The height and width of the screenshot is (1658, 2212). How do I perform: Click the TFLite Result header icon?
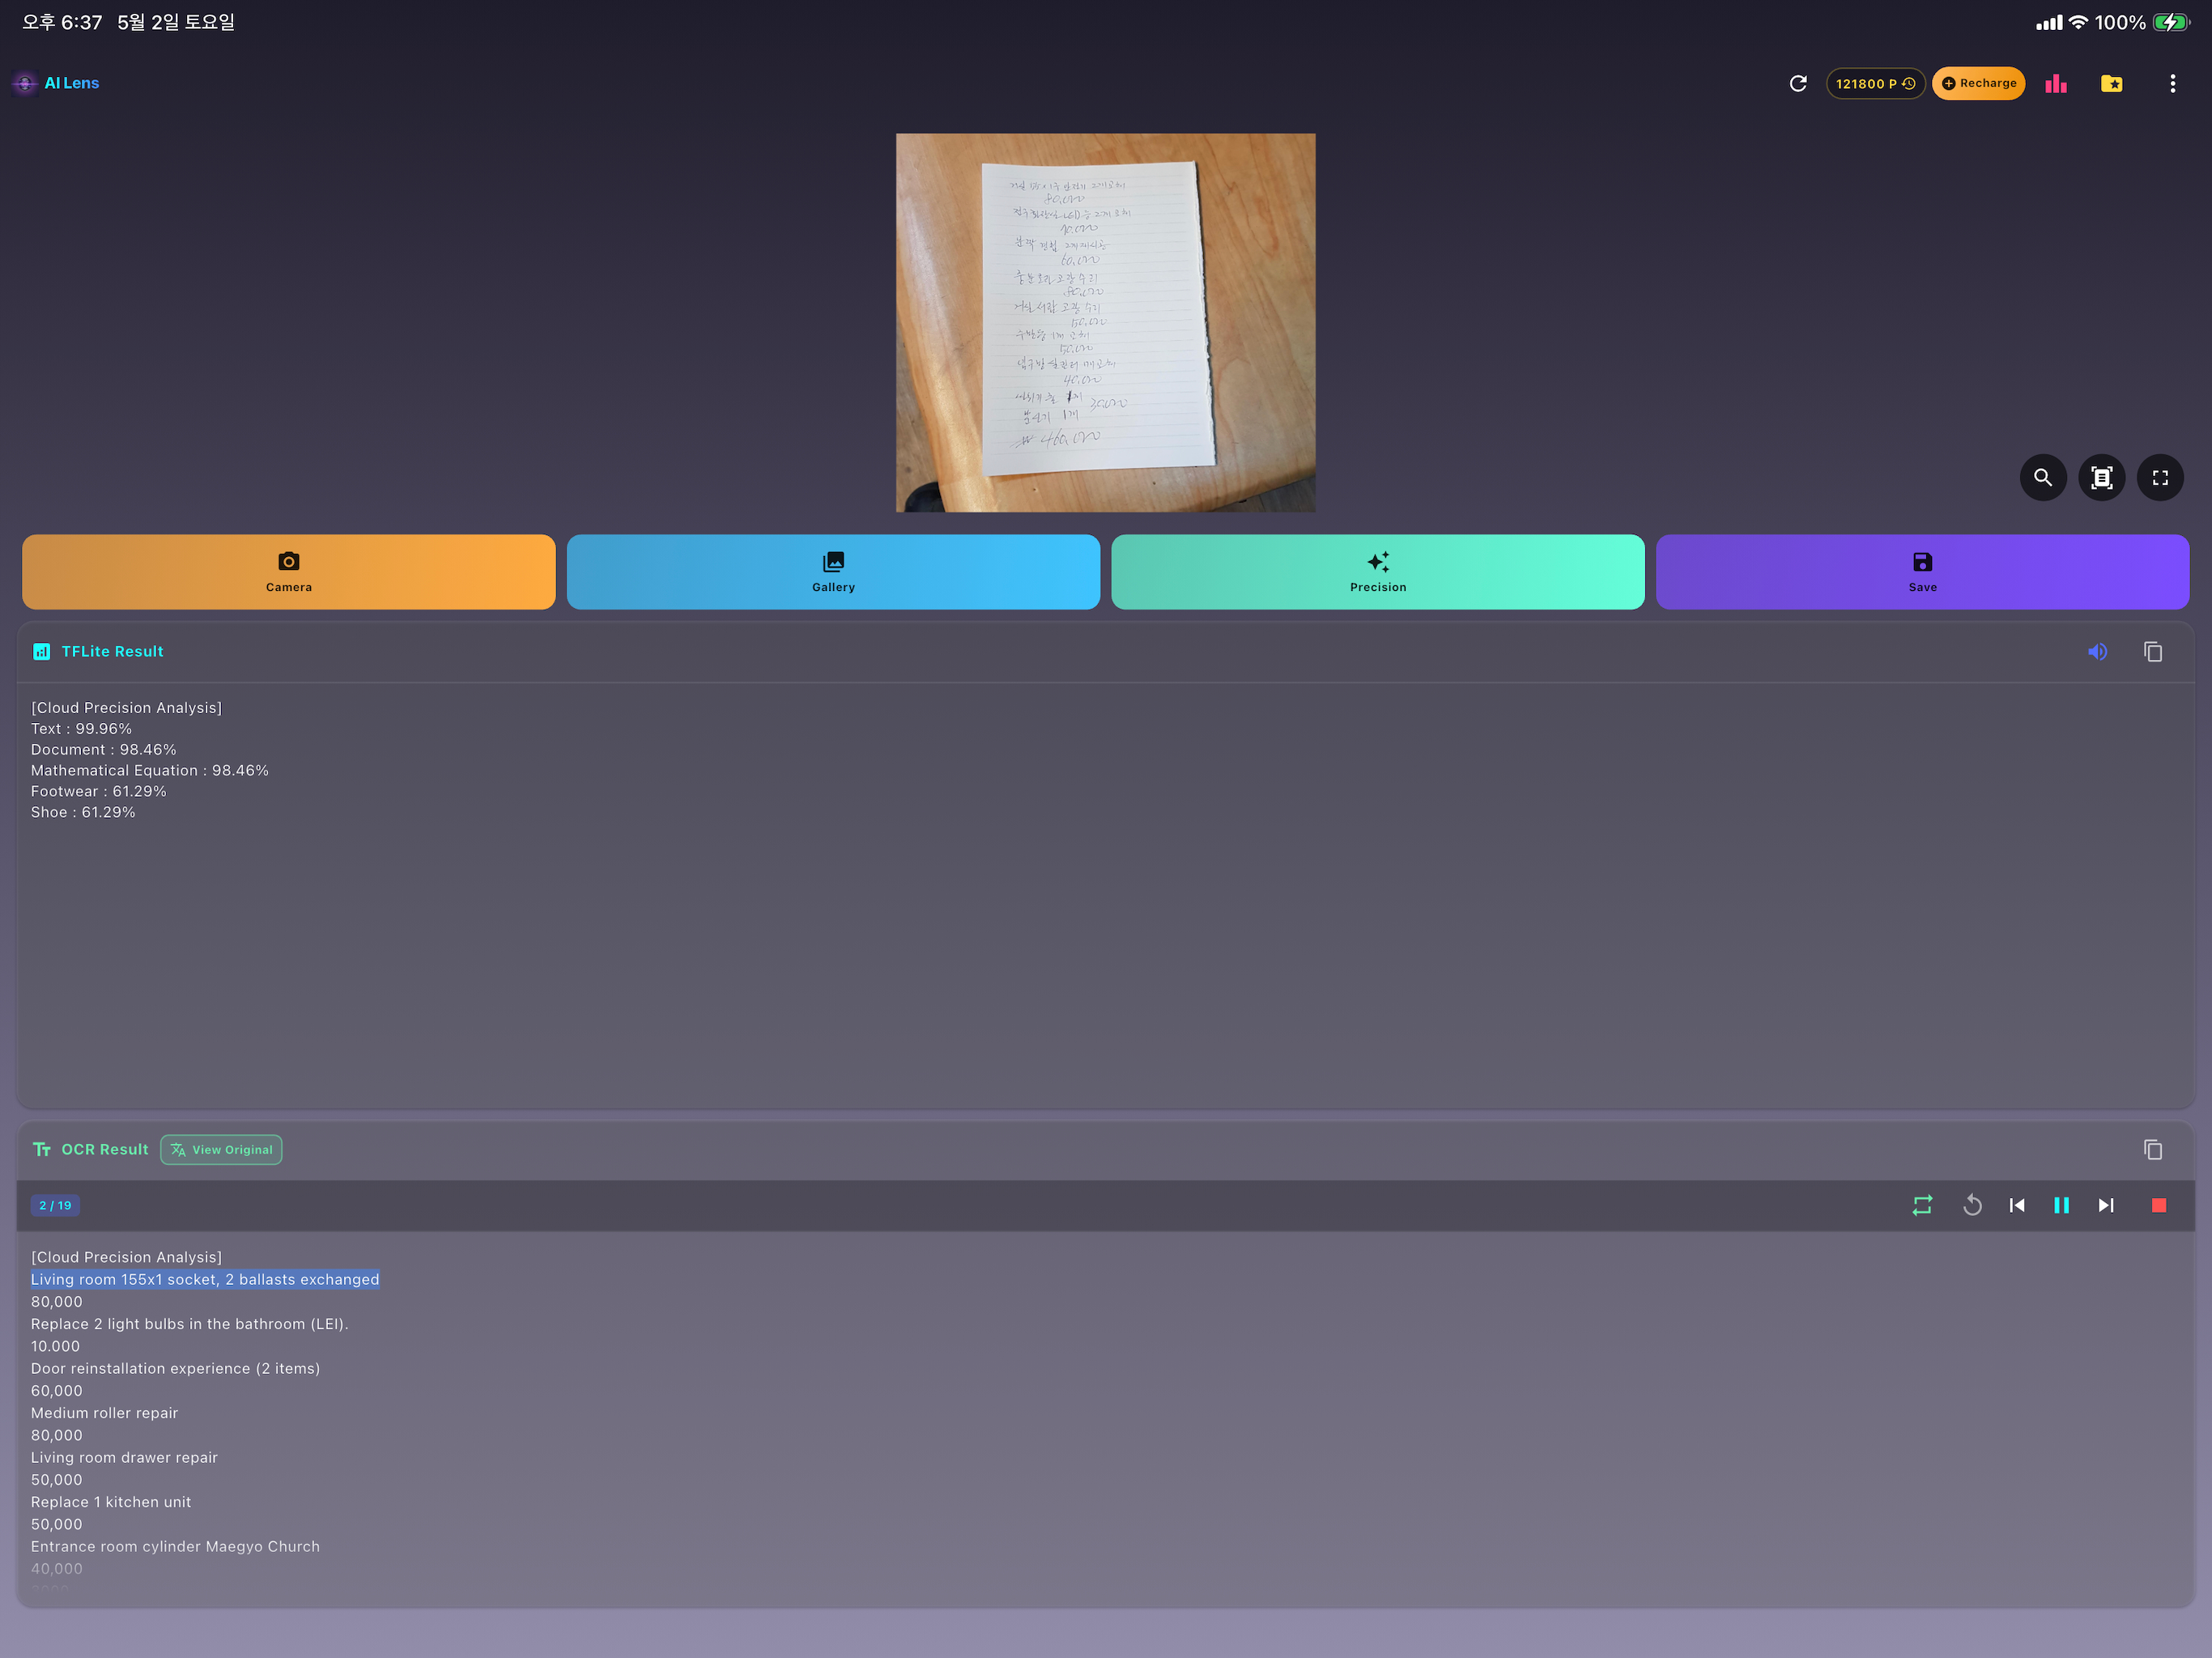pyautogui.click(x=41, y=651)
